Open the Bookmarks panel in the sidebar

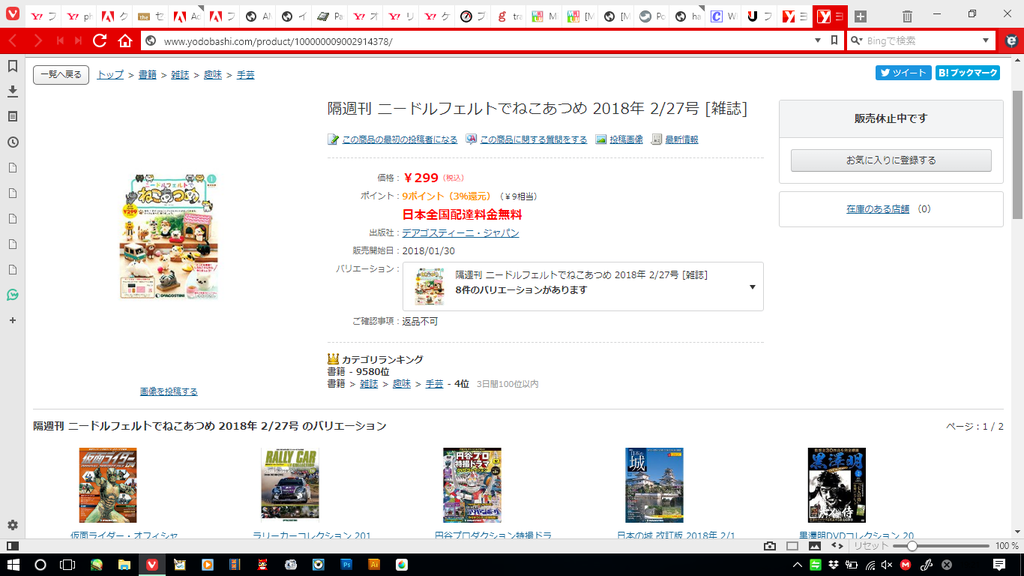pyautogui.click(x=12, y=66)
